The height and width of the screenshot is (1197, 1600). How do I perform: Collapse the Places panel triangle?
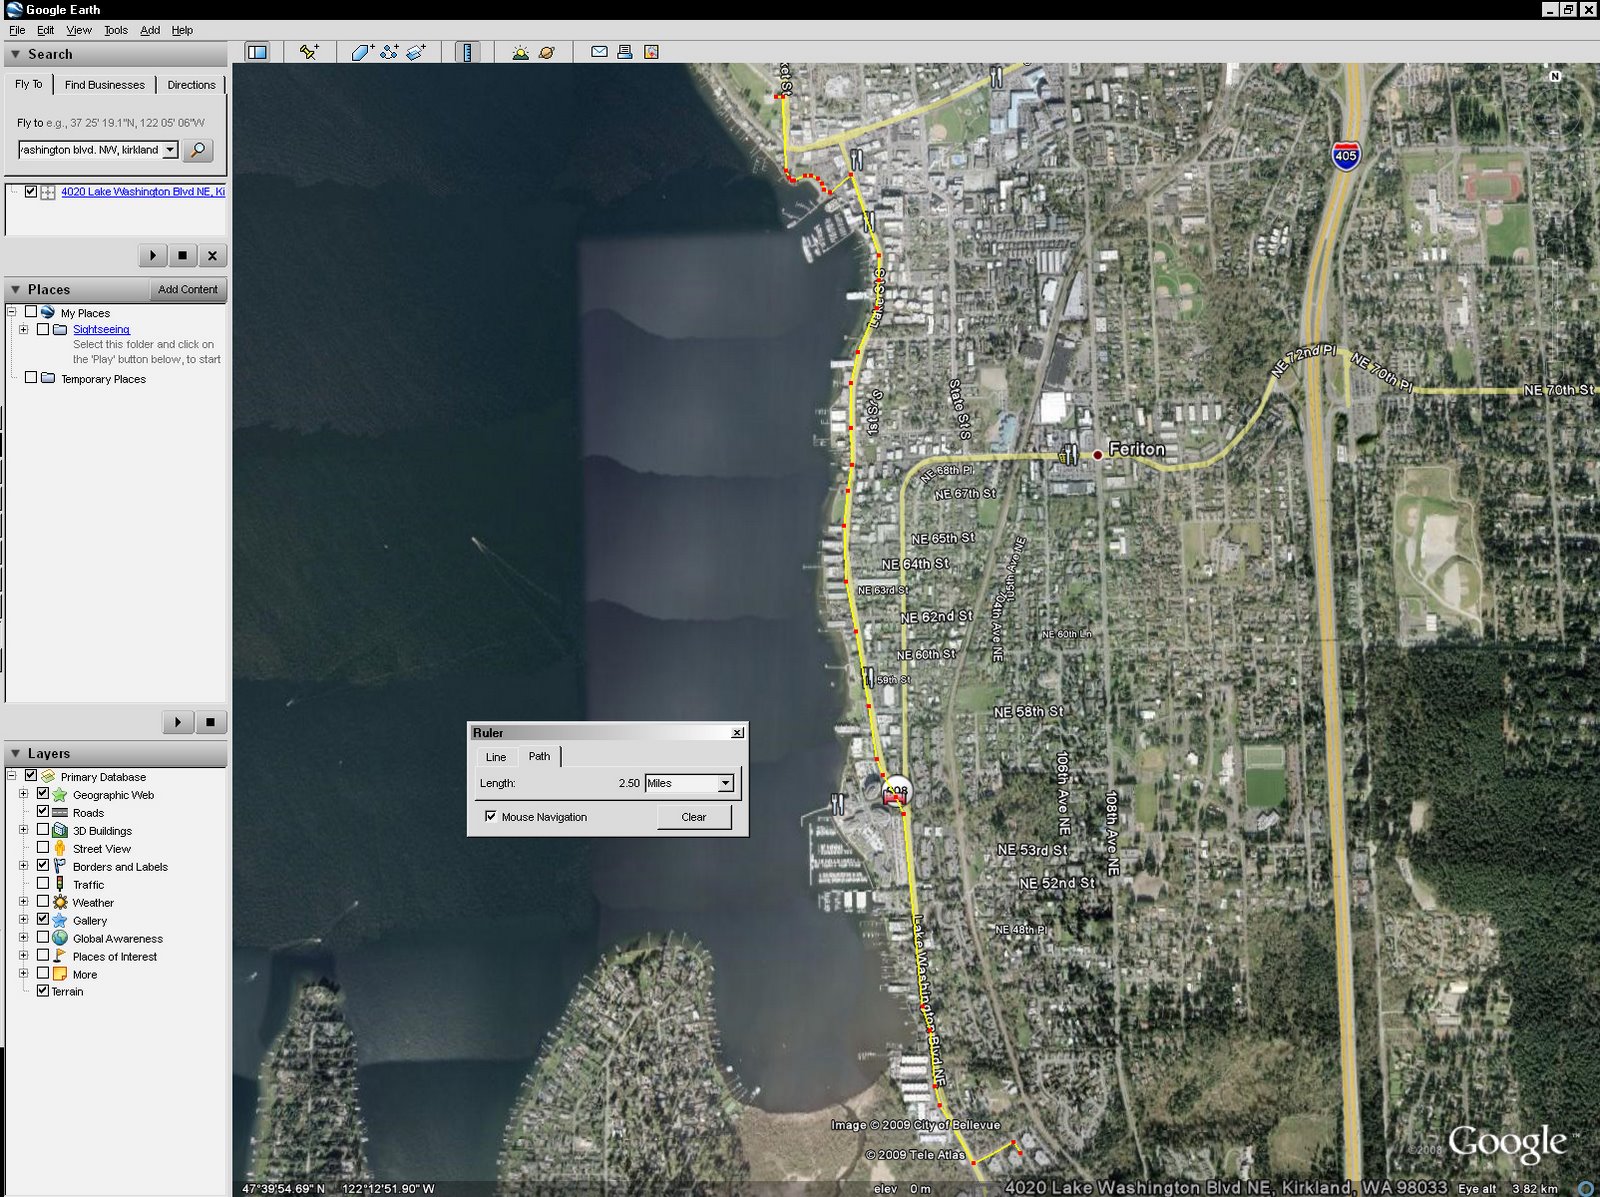(16, 289)
